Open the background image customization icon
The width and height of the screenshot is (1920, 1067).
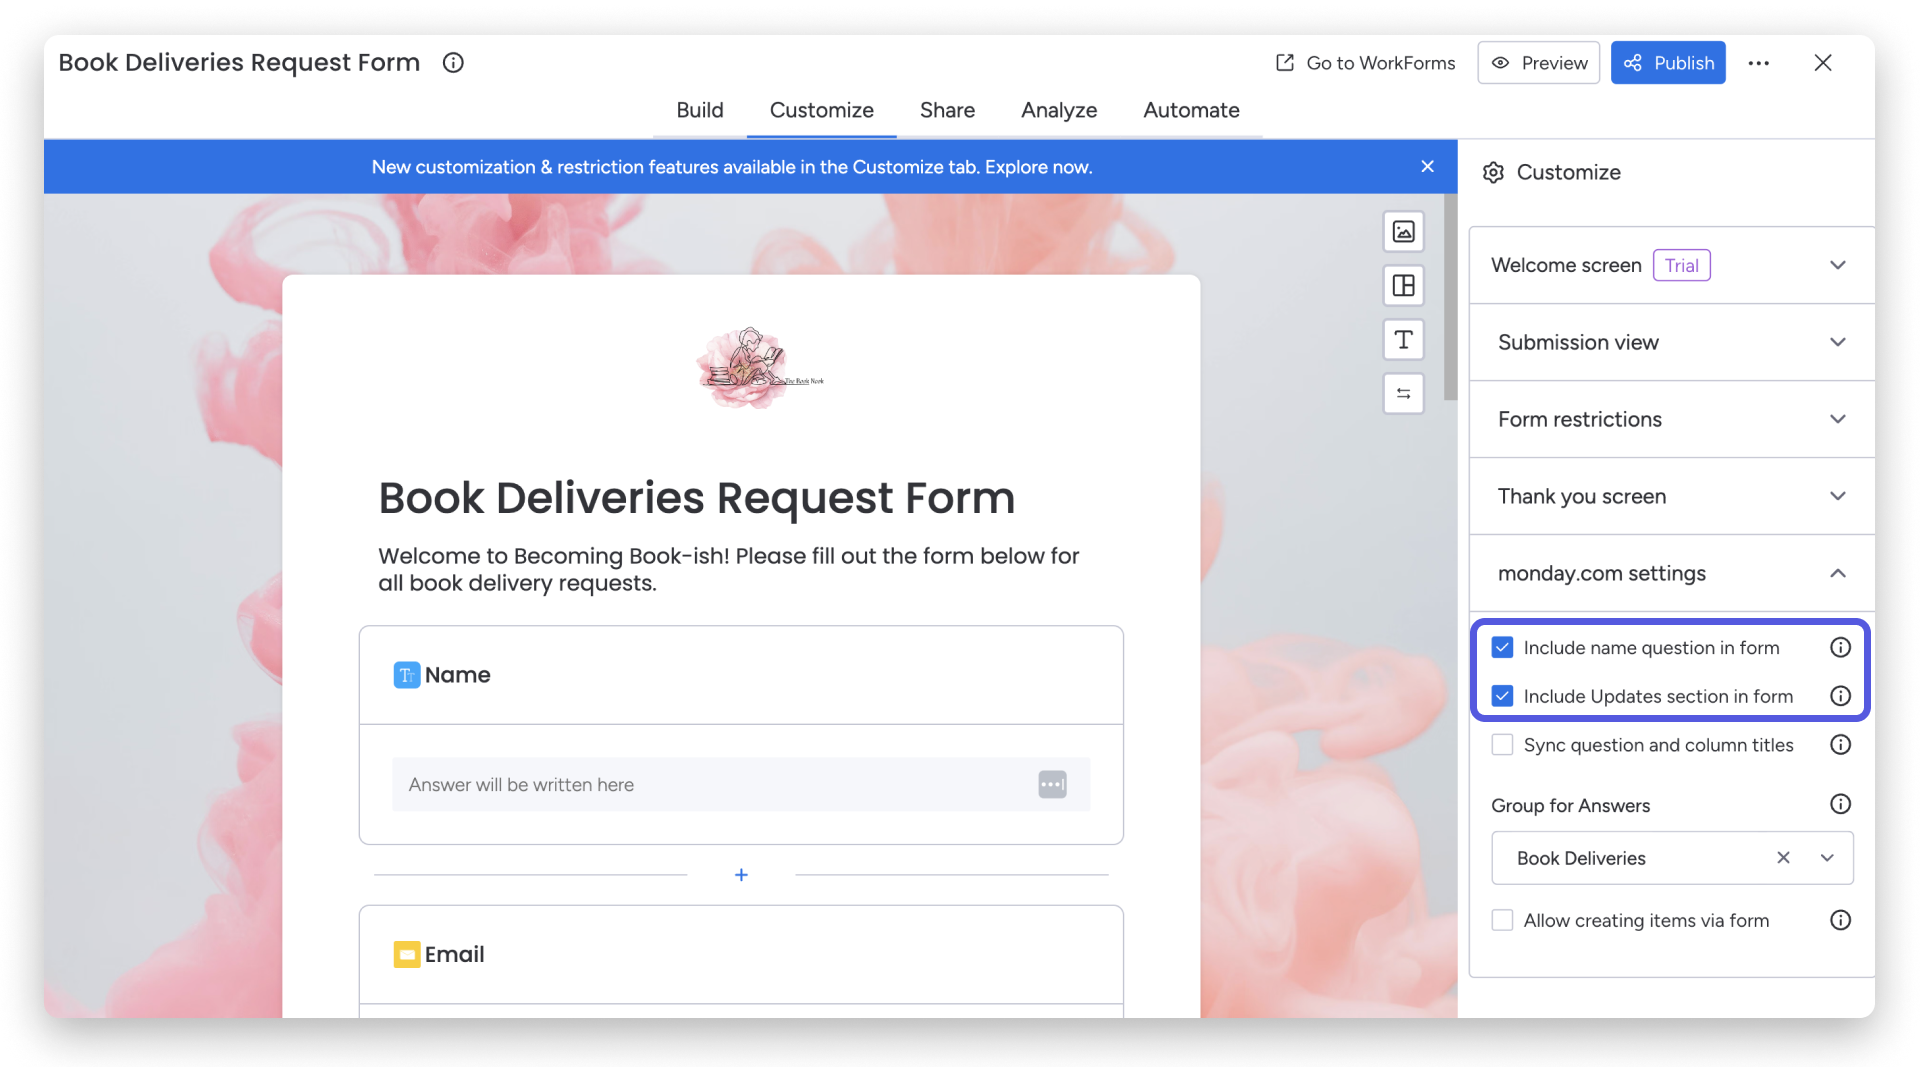(x=1403, y=231)
